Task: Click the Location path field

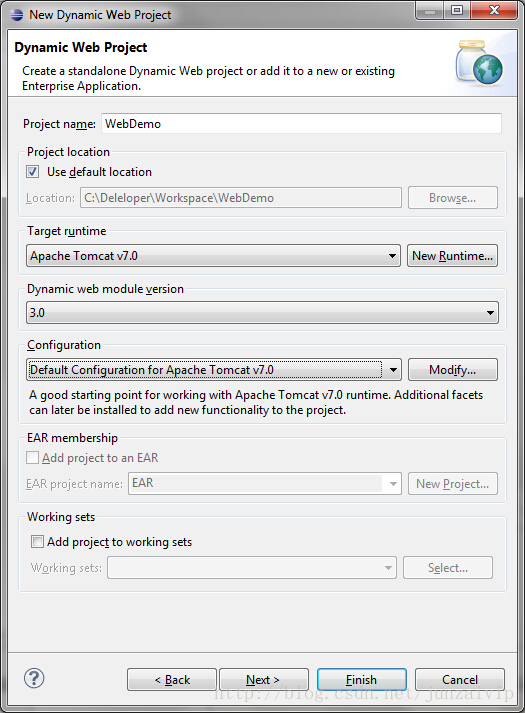Action: [x=241, y=198]
